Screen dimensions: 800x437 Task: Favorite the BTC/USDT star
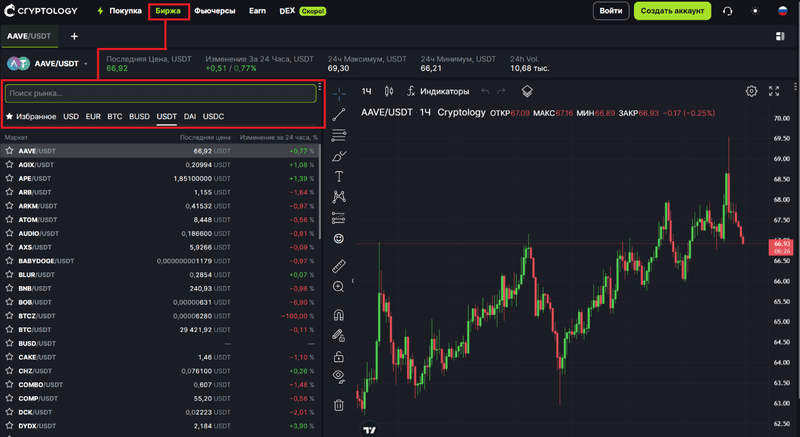(9, 329)
